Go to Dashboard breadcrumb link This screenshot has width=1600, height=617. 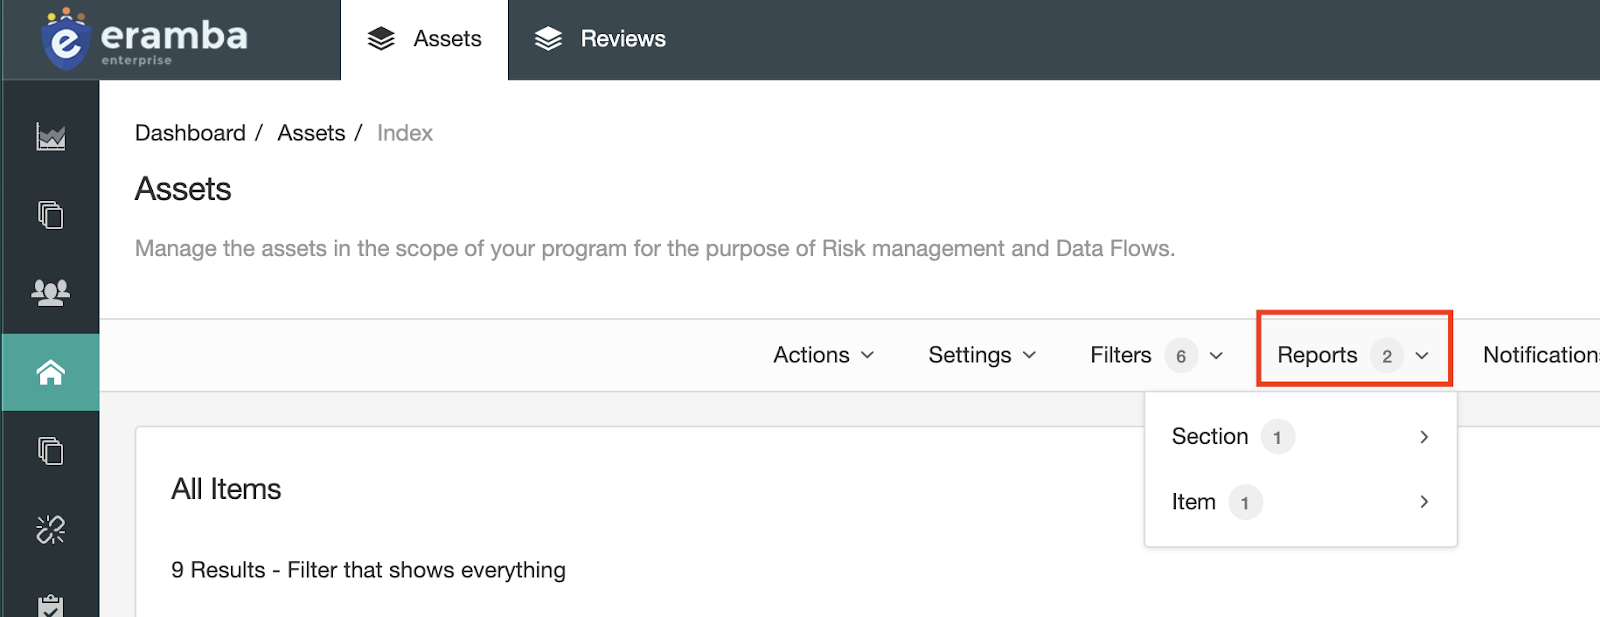click(190, 133)
